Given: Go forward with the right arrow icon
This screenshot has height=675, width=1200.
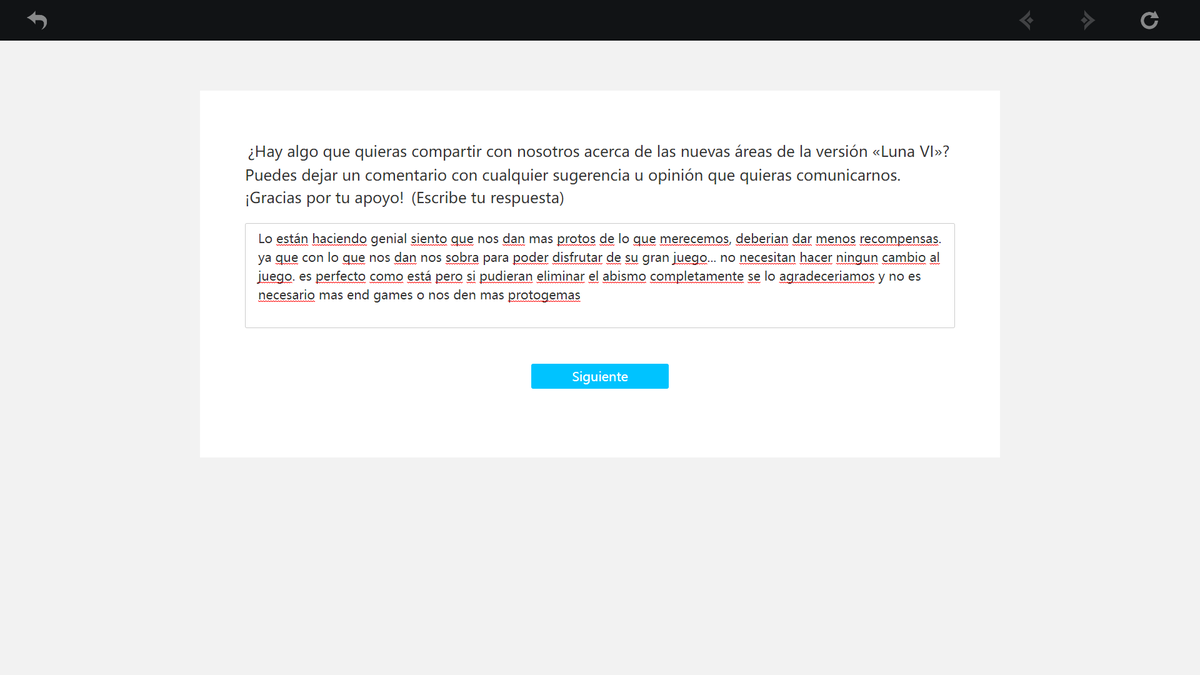Looking at the screenshot, I should pos(1088,20).
